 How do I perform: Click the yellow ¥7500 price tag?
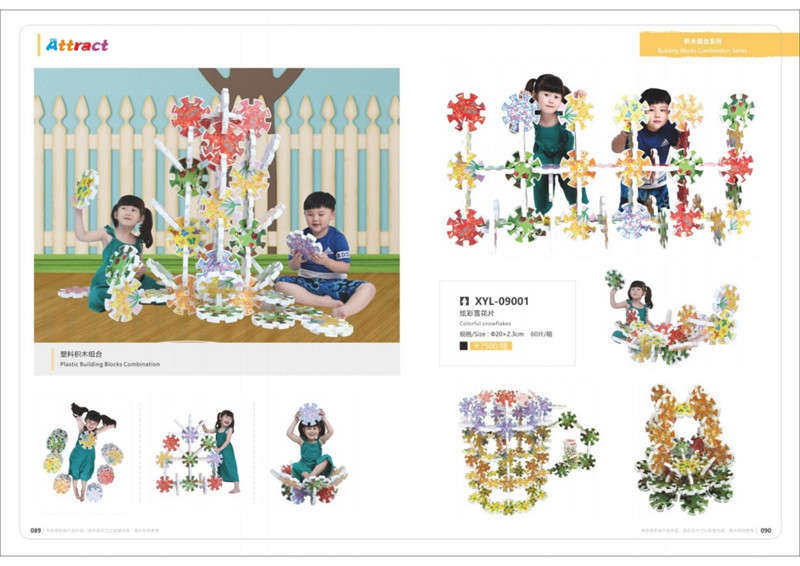point(490,346)
